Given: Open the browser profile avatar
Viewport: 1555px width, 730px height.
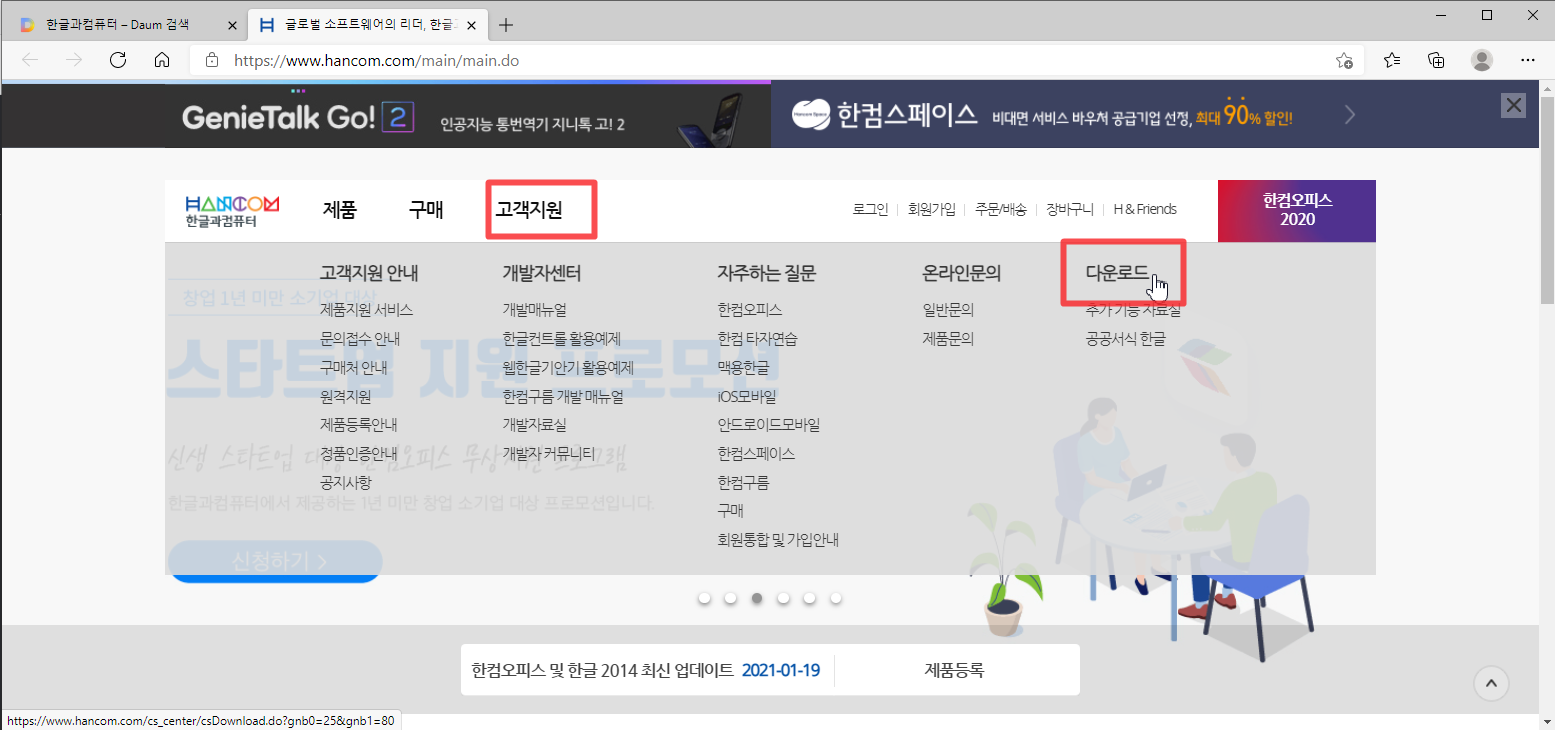Looking at the screenshot, I should 1482,60.
